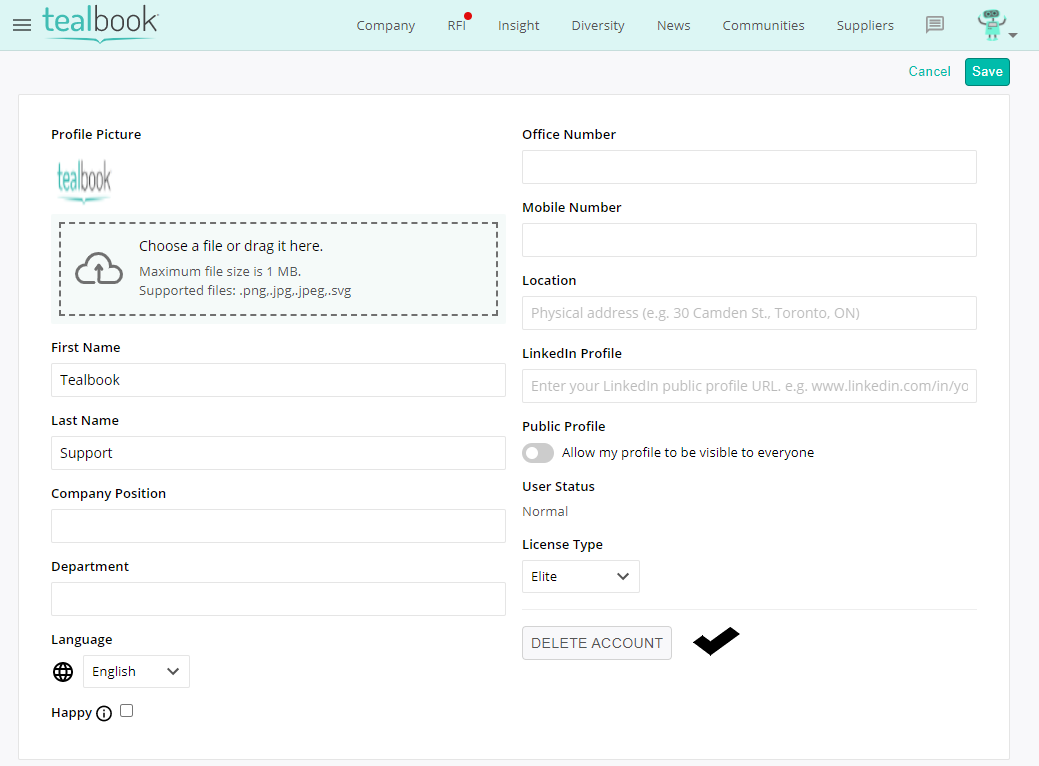
Task: Open the RFI menu item
Action: click(x=456, y=26)
